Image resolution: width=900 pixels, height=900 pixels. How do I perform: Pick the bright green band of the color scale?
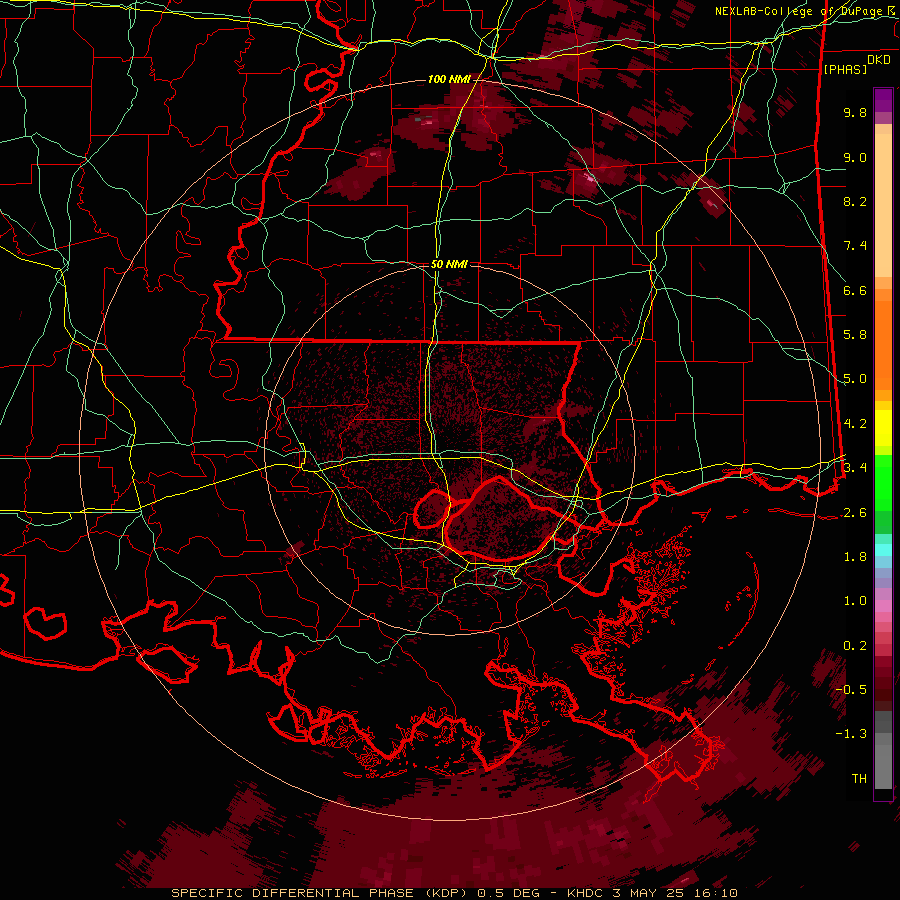pos(883,482)
